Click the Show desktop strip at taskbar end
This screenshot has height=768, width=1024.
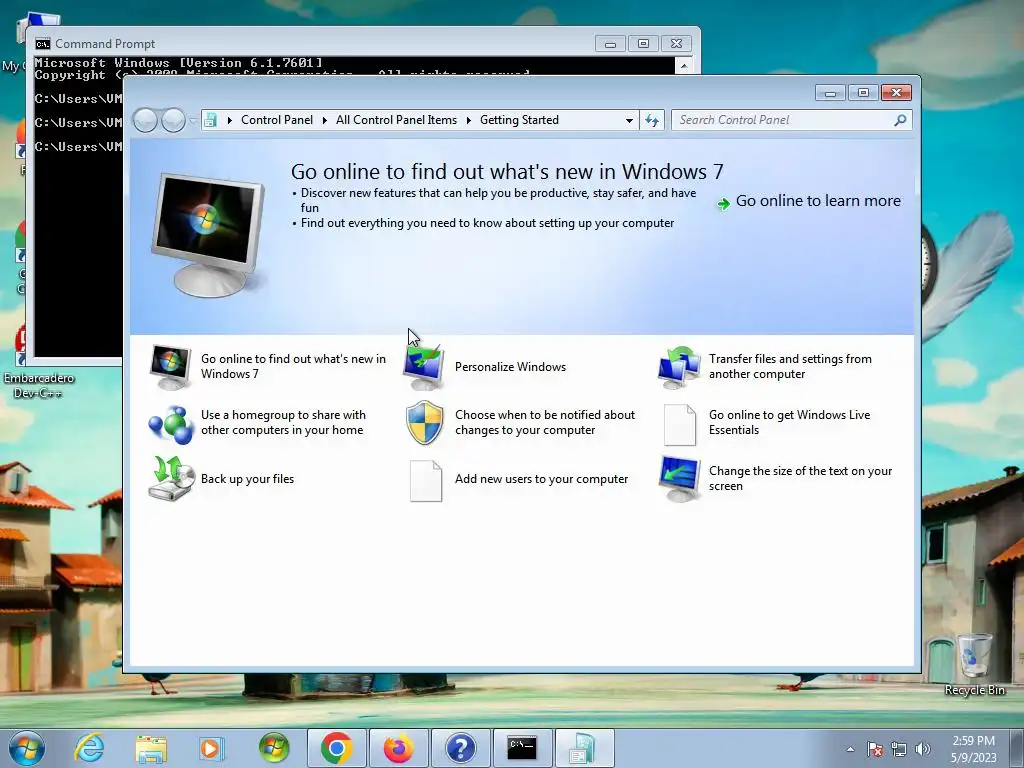[1017, 748]
